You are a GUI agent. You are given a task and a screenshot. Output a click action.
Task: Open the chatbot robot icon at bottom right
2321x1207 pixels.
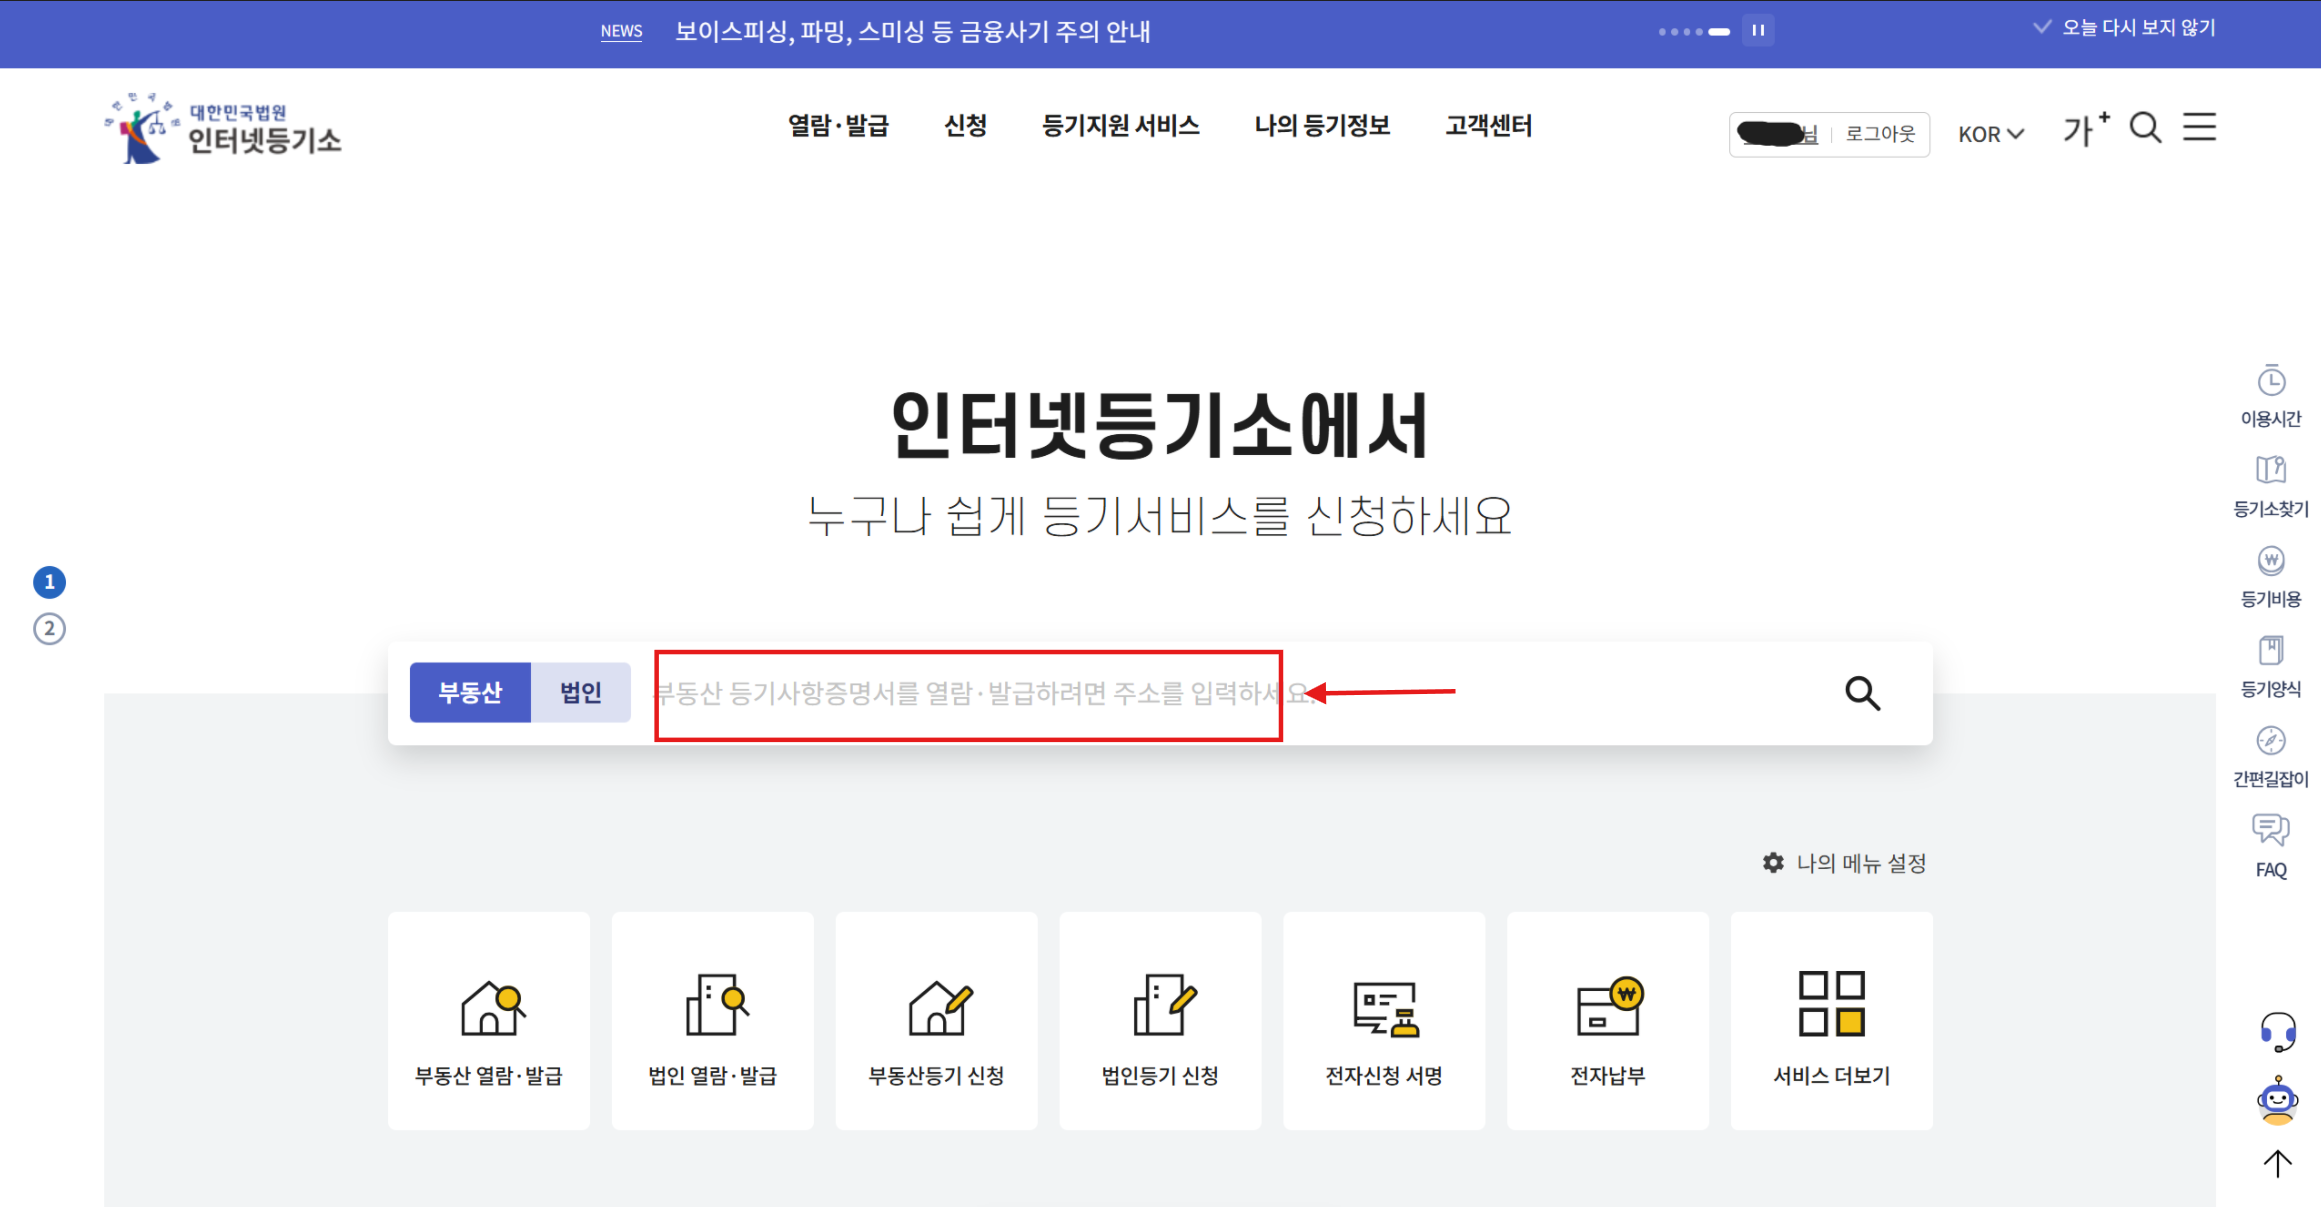[2280, 1100]
